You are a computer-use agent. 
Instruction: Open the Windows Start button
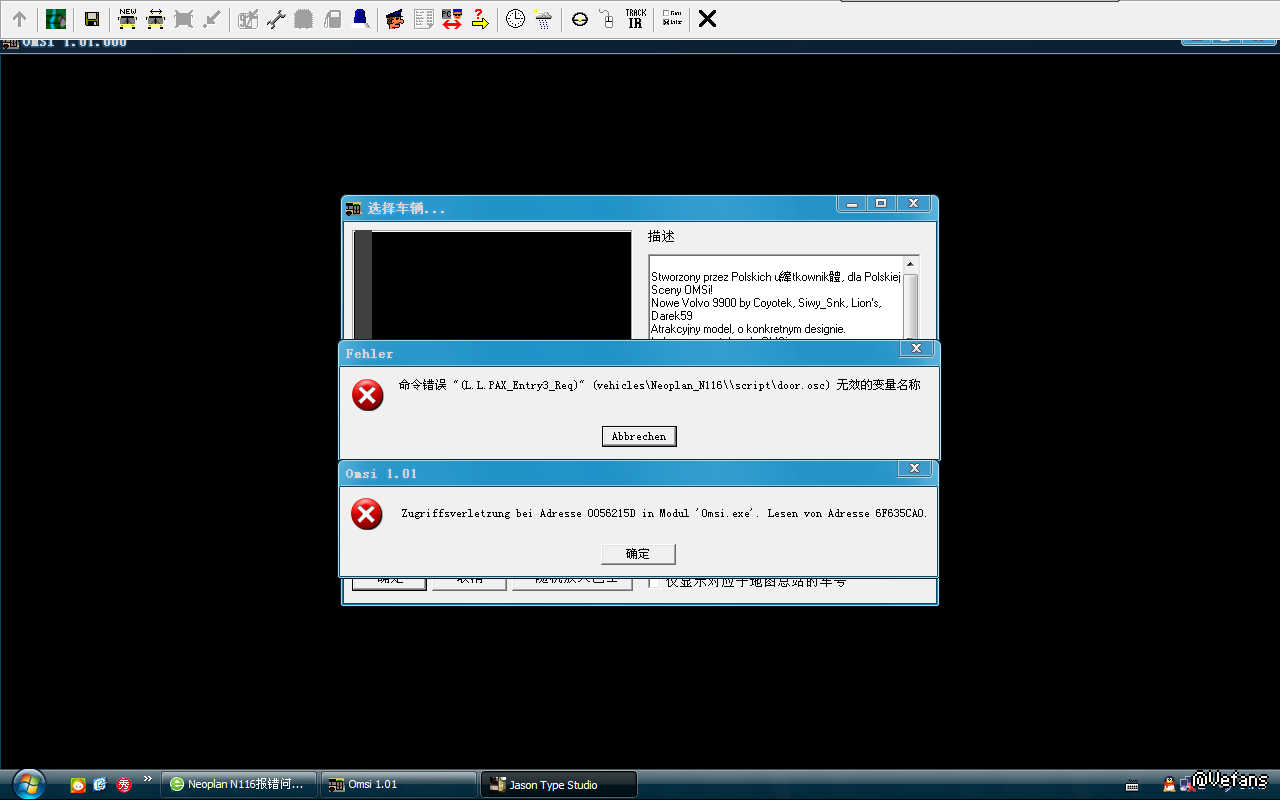click(x=27, y=783)
